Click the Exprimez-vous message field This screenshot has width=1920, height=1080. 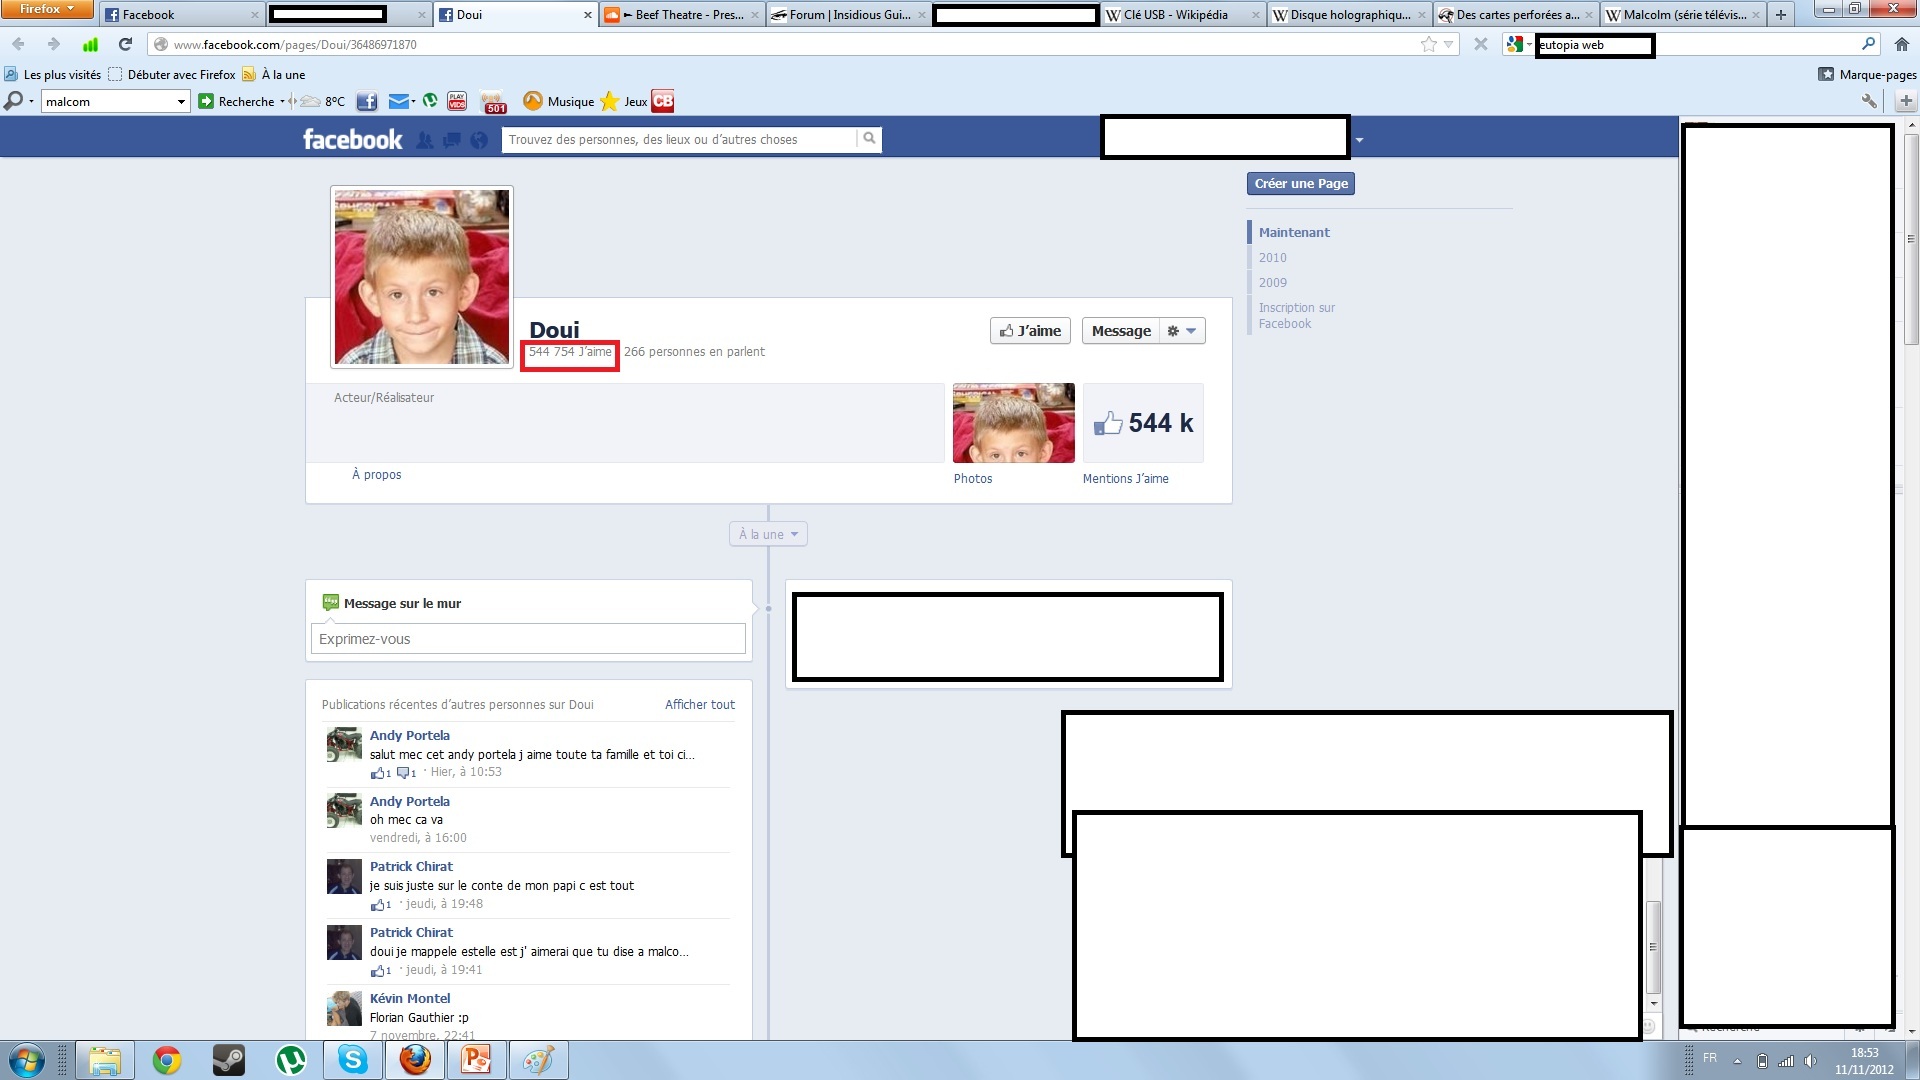[x=528, y=639]
